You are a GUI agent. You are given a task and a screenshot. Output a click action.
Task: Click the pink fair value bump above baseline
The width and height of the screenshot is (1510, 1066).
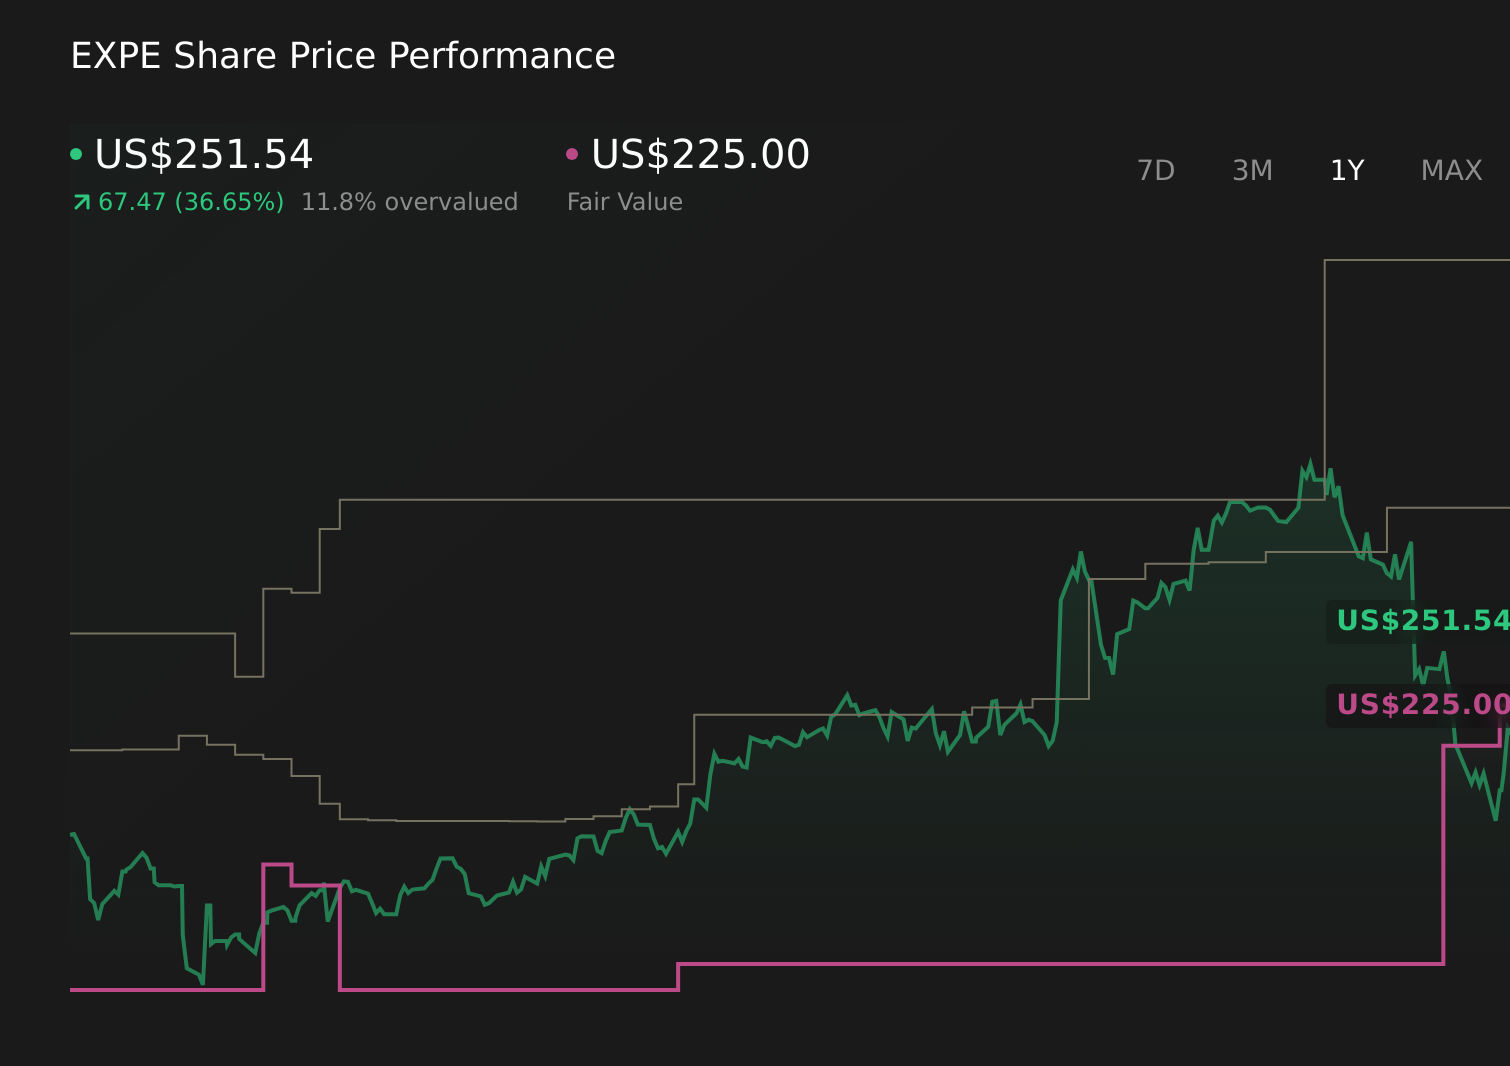(x=277, y=865)
